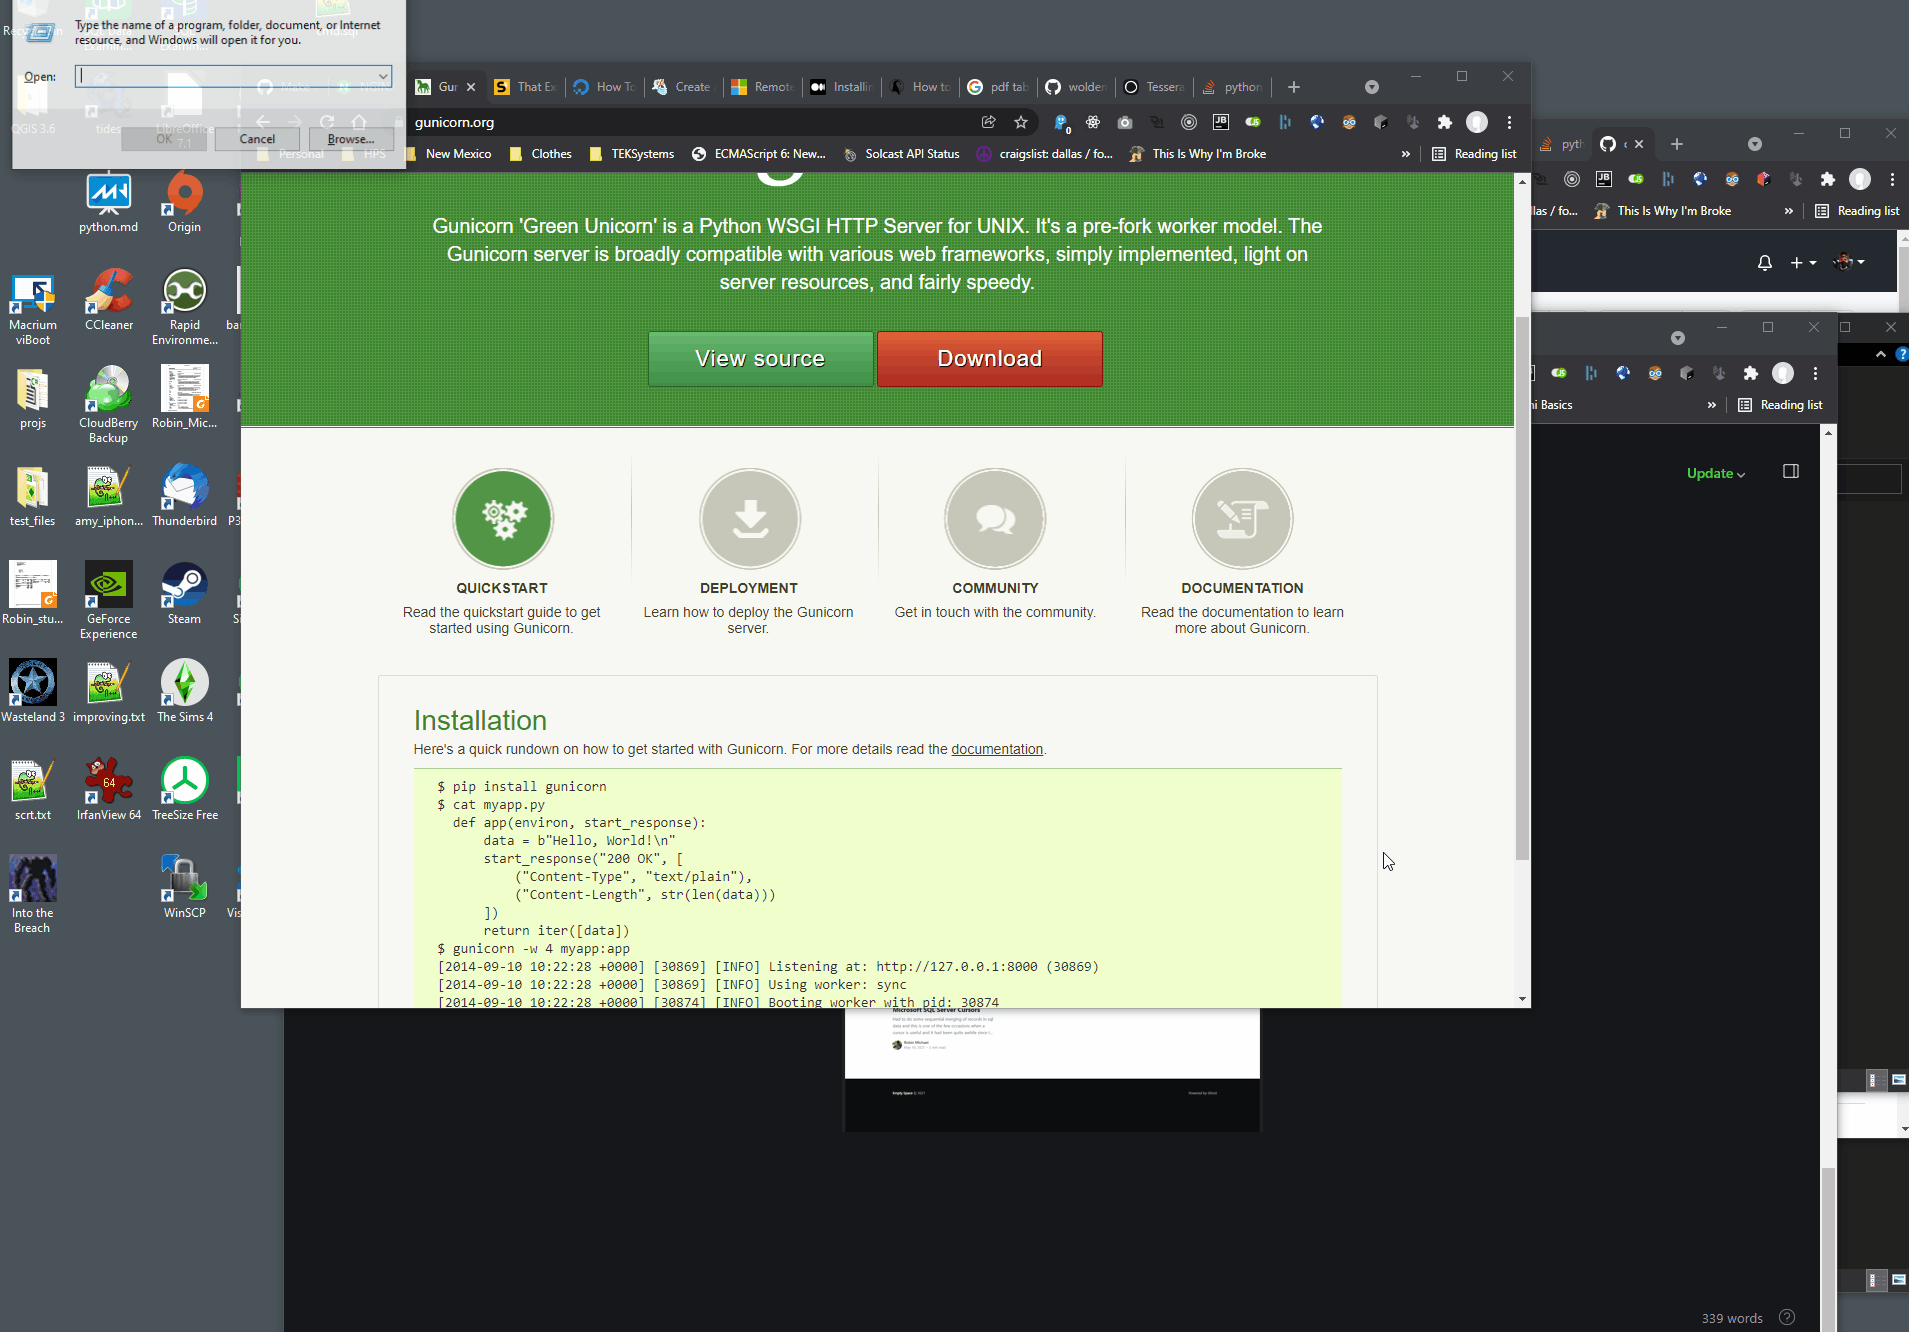Viewport: 1909px width, 1332px height.
Task: Expand the bookmarks overflow chevron
Action: click(x=1406, y=153)
